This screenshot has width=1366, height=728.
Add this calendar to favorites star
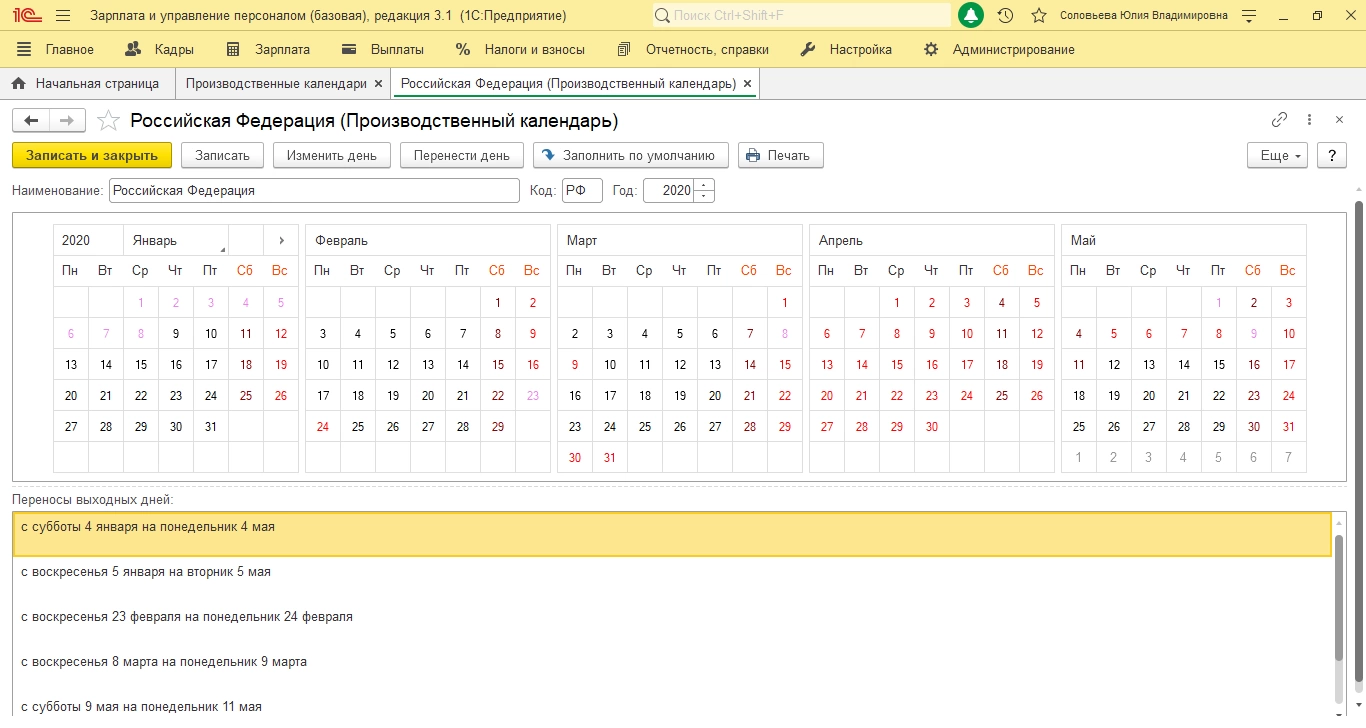click(x=108, y=121)
